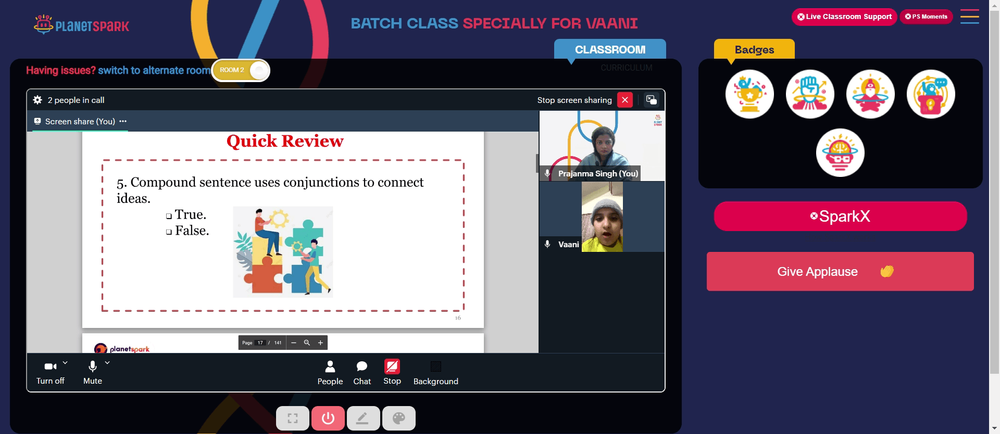Click Prajanma Singh video tile
This screenshot has width=1000, height=434.
point(601,146)
